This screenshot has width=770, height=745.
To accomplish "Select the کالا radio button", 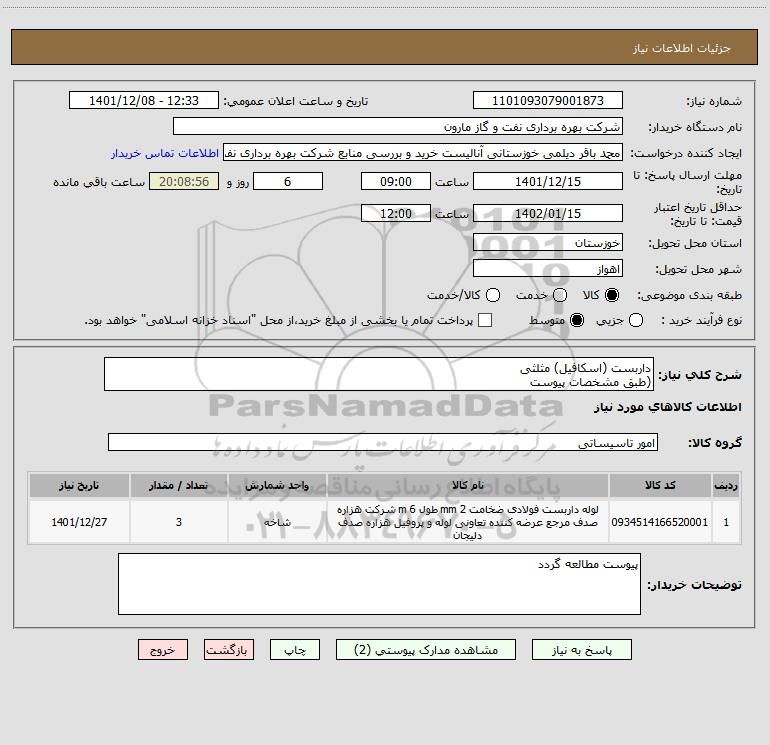I will pos(612,295).
